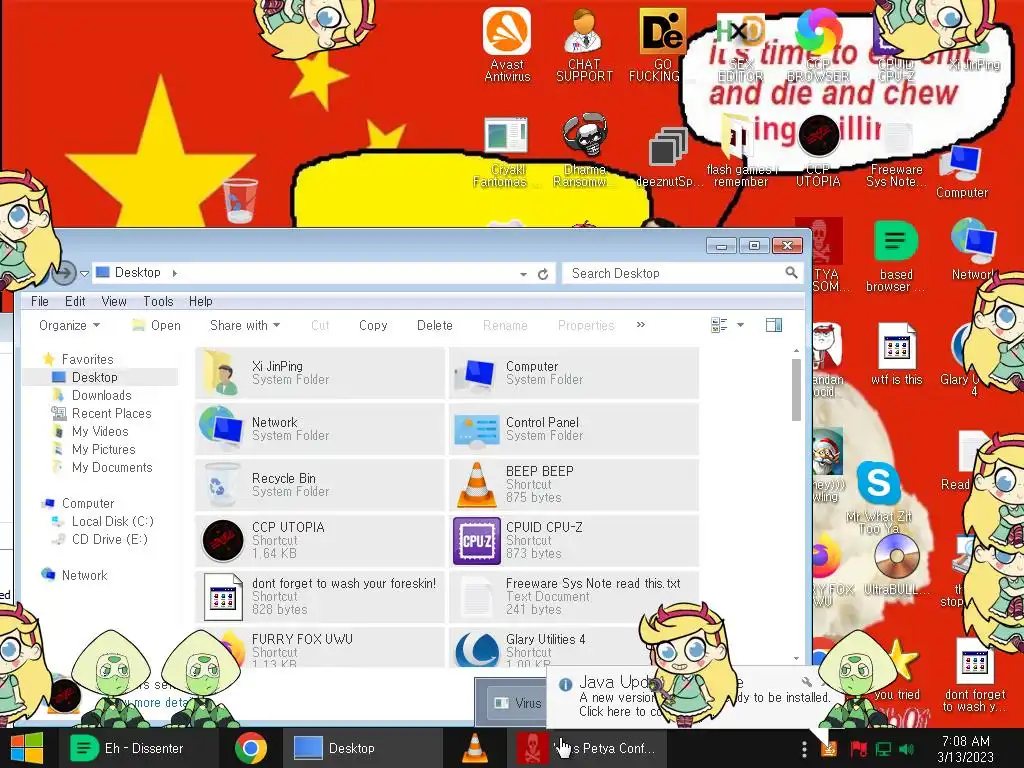
Task: Show hidden tray icons overflow
Action: (x=804, y=749)
